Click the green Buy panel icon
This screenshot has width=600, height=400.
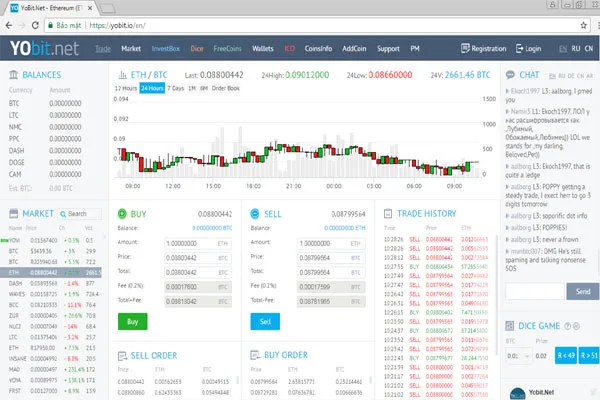122,214
